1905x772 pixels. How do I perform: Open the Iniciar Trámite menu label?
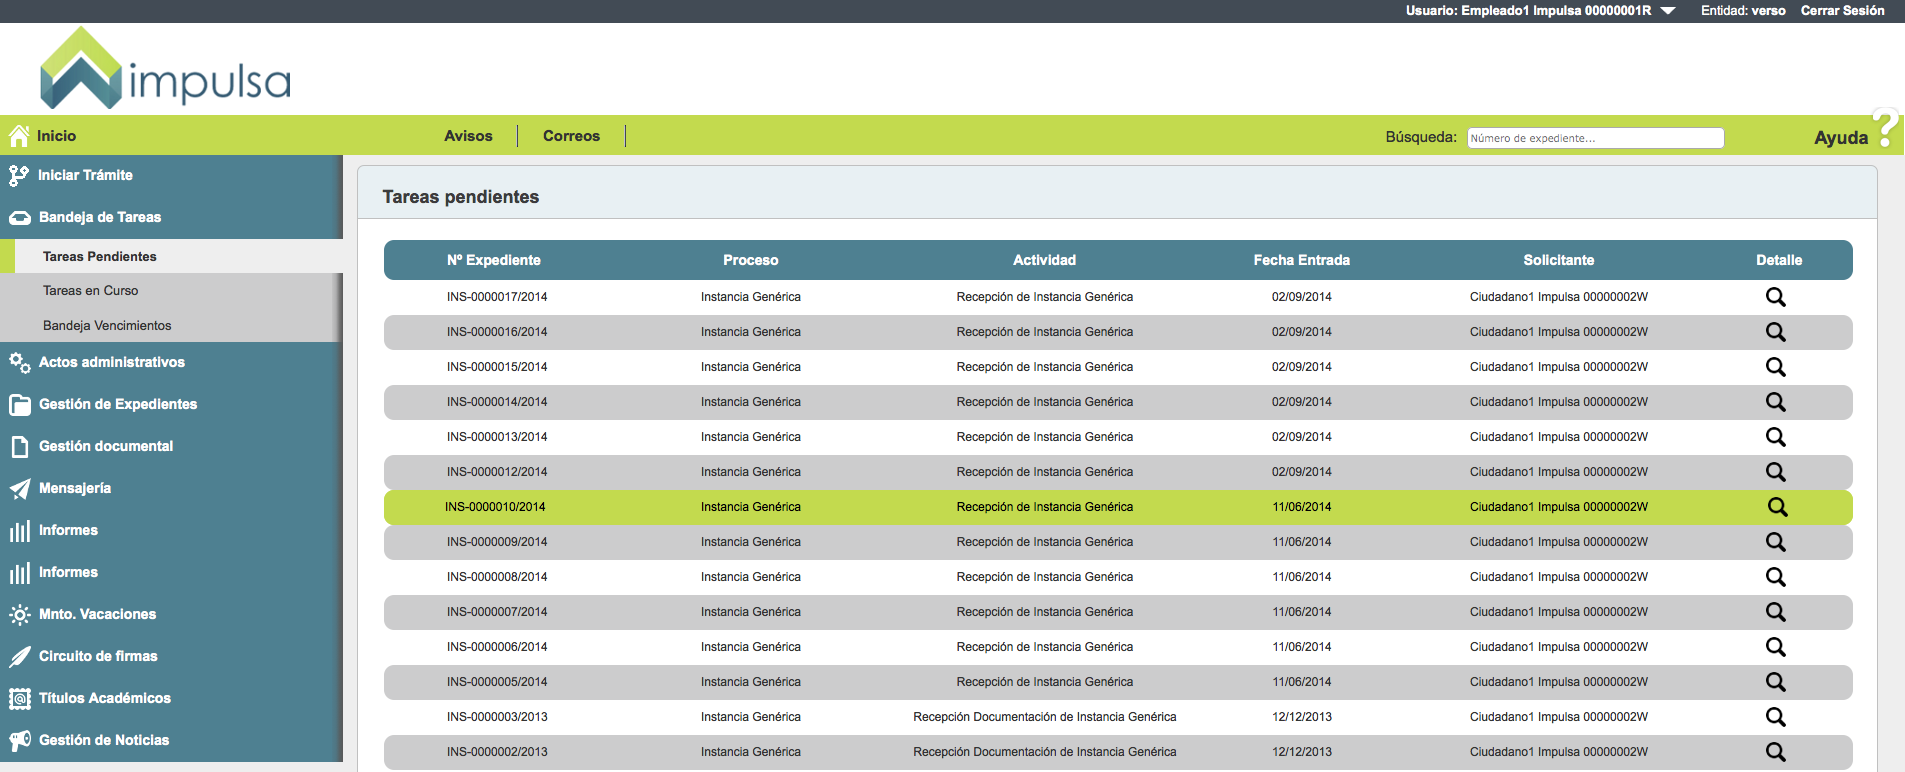(x=85, y=175)
